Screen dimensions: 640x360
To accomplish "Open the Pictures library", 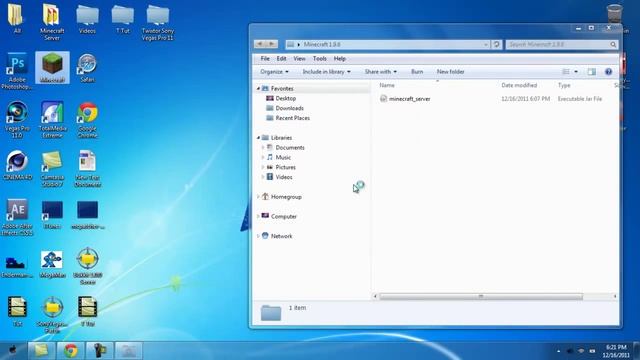I will tap(281, 167).
